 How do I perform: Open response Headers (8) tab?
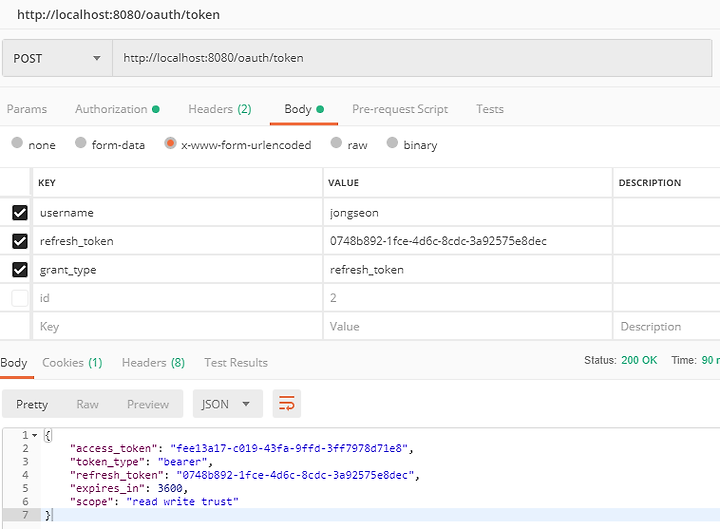(x=153, y=363)
